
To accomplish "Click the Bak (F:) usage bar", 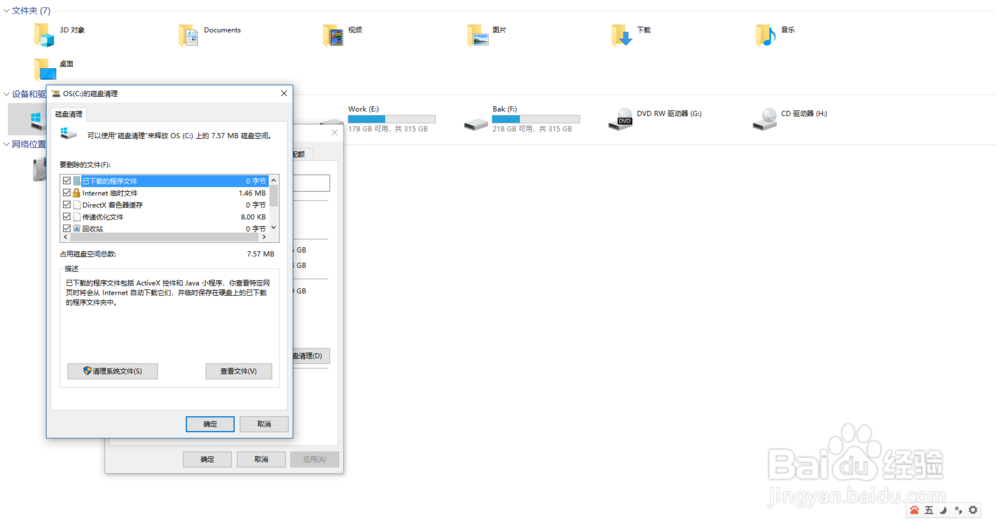I will click(536, 119).
